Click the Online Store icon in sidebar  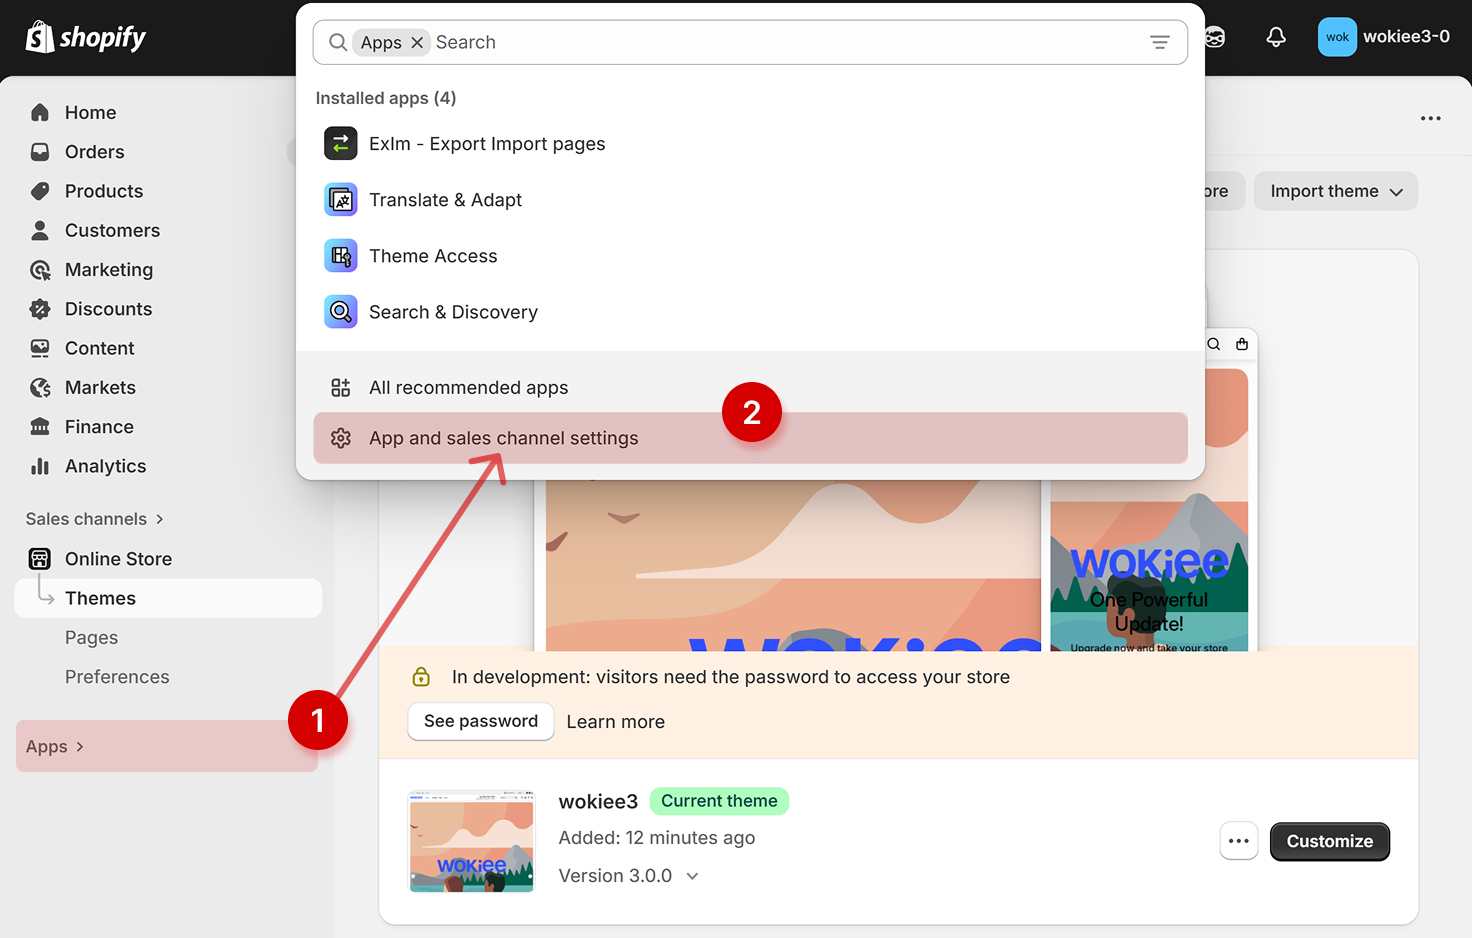[x=40, y=559]
